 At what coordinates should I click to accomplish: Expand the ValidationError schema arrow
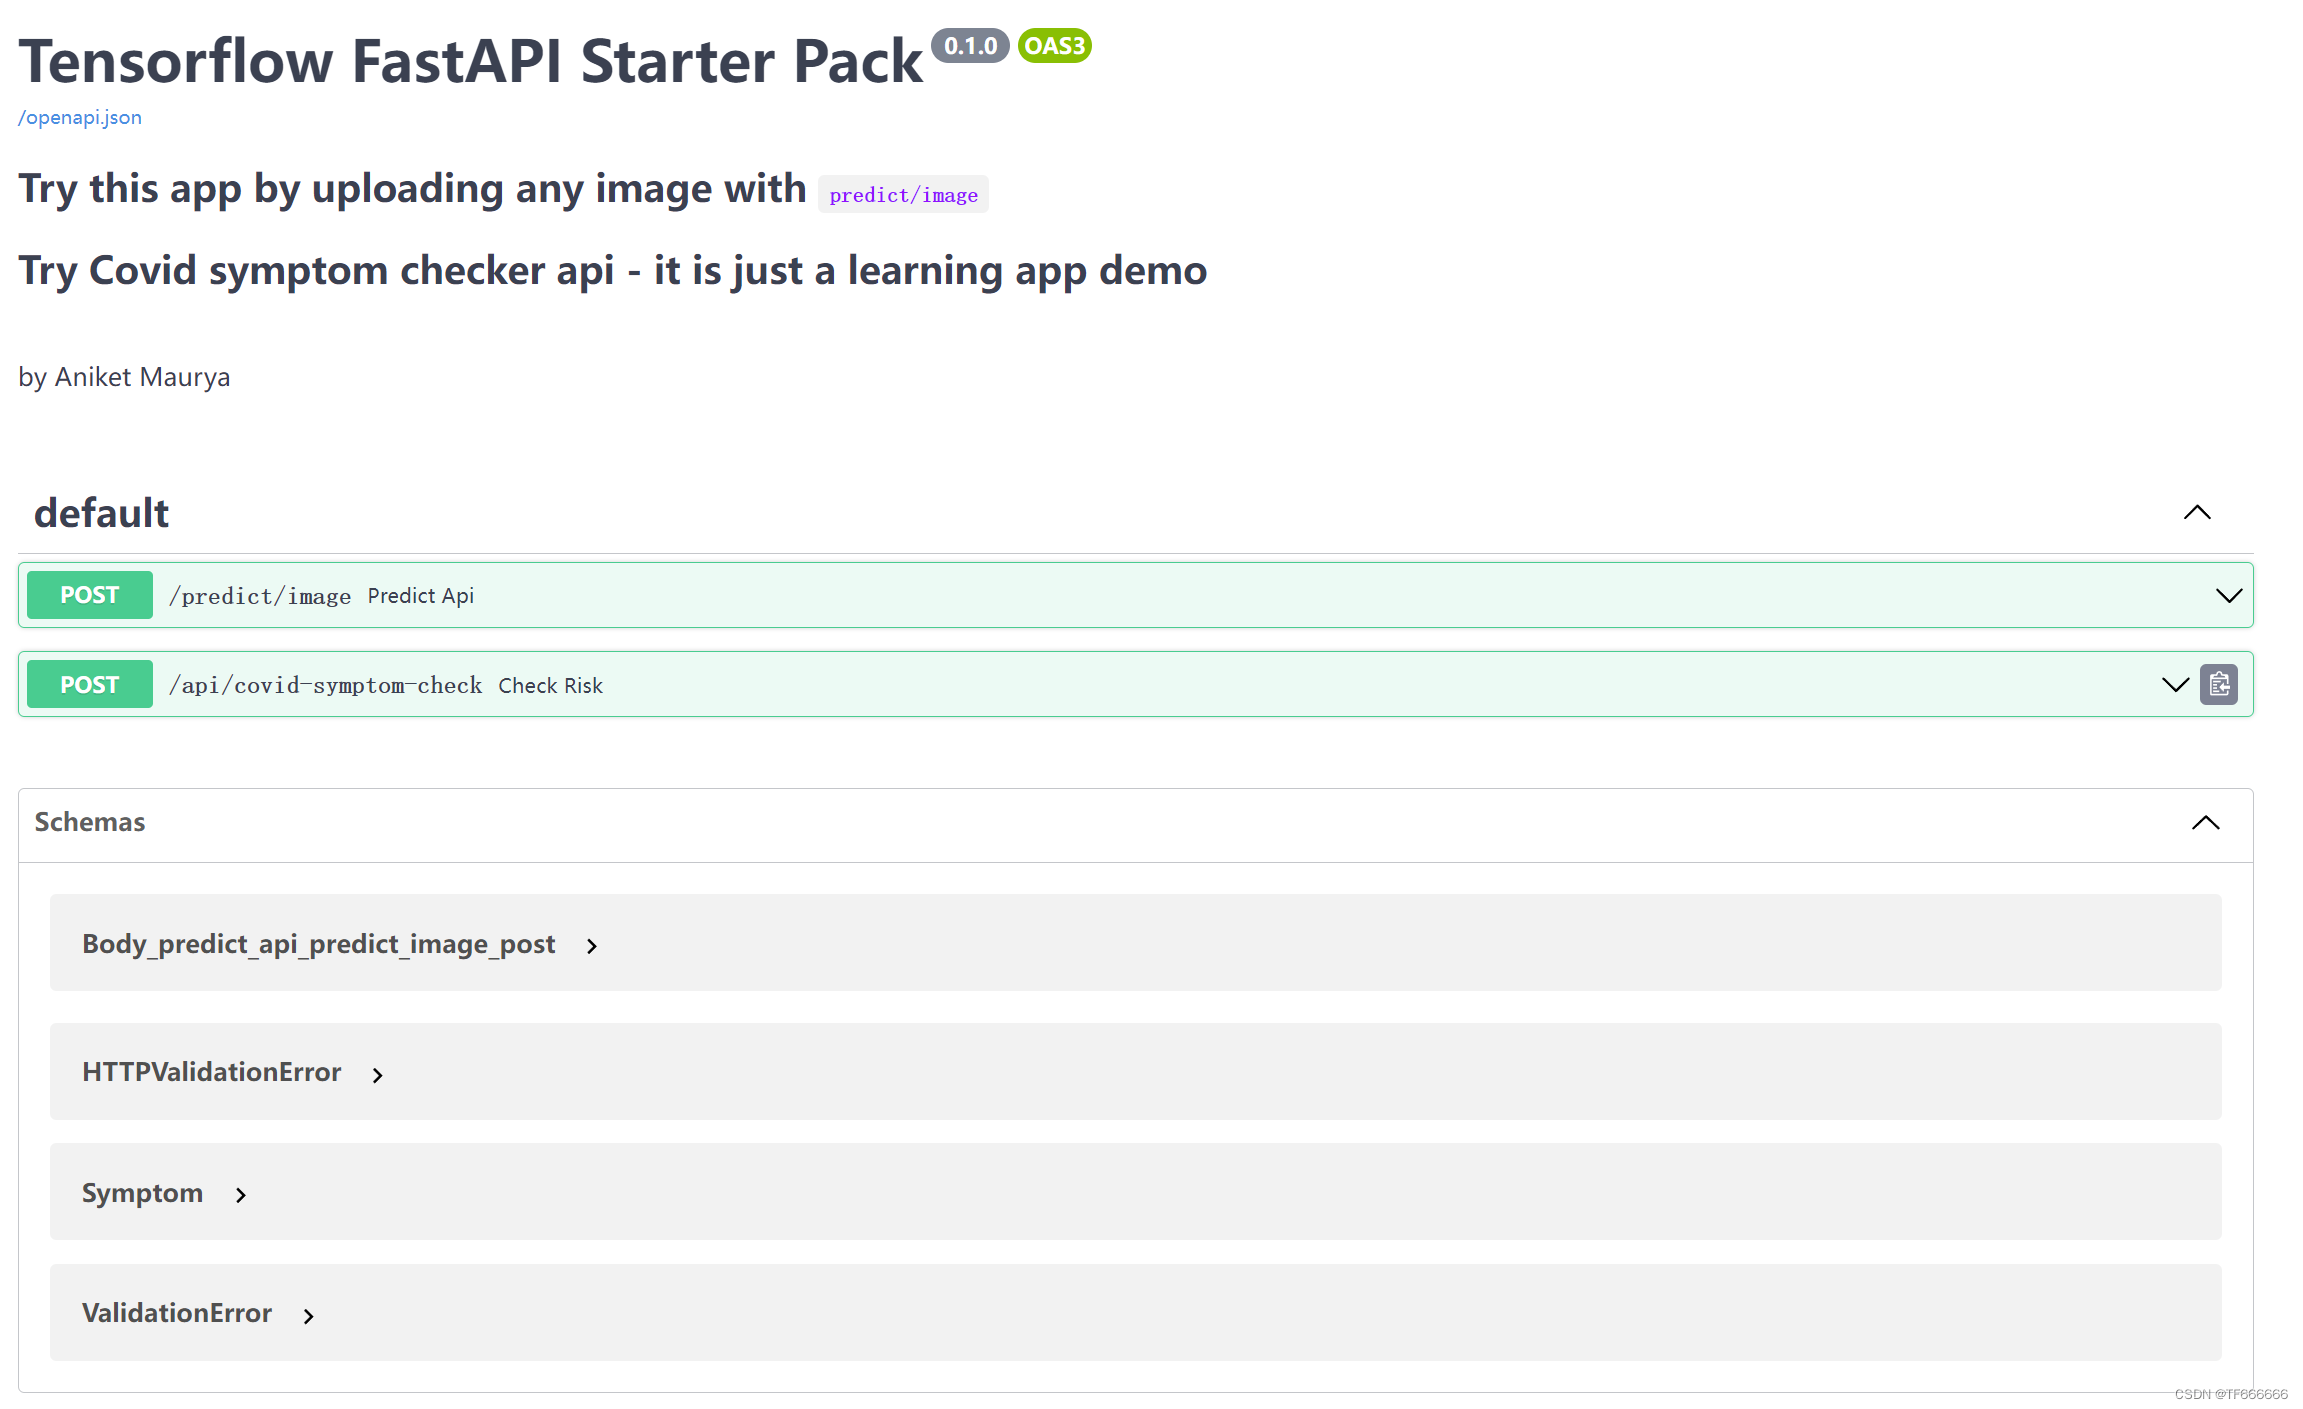point(309,1316)
